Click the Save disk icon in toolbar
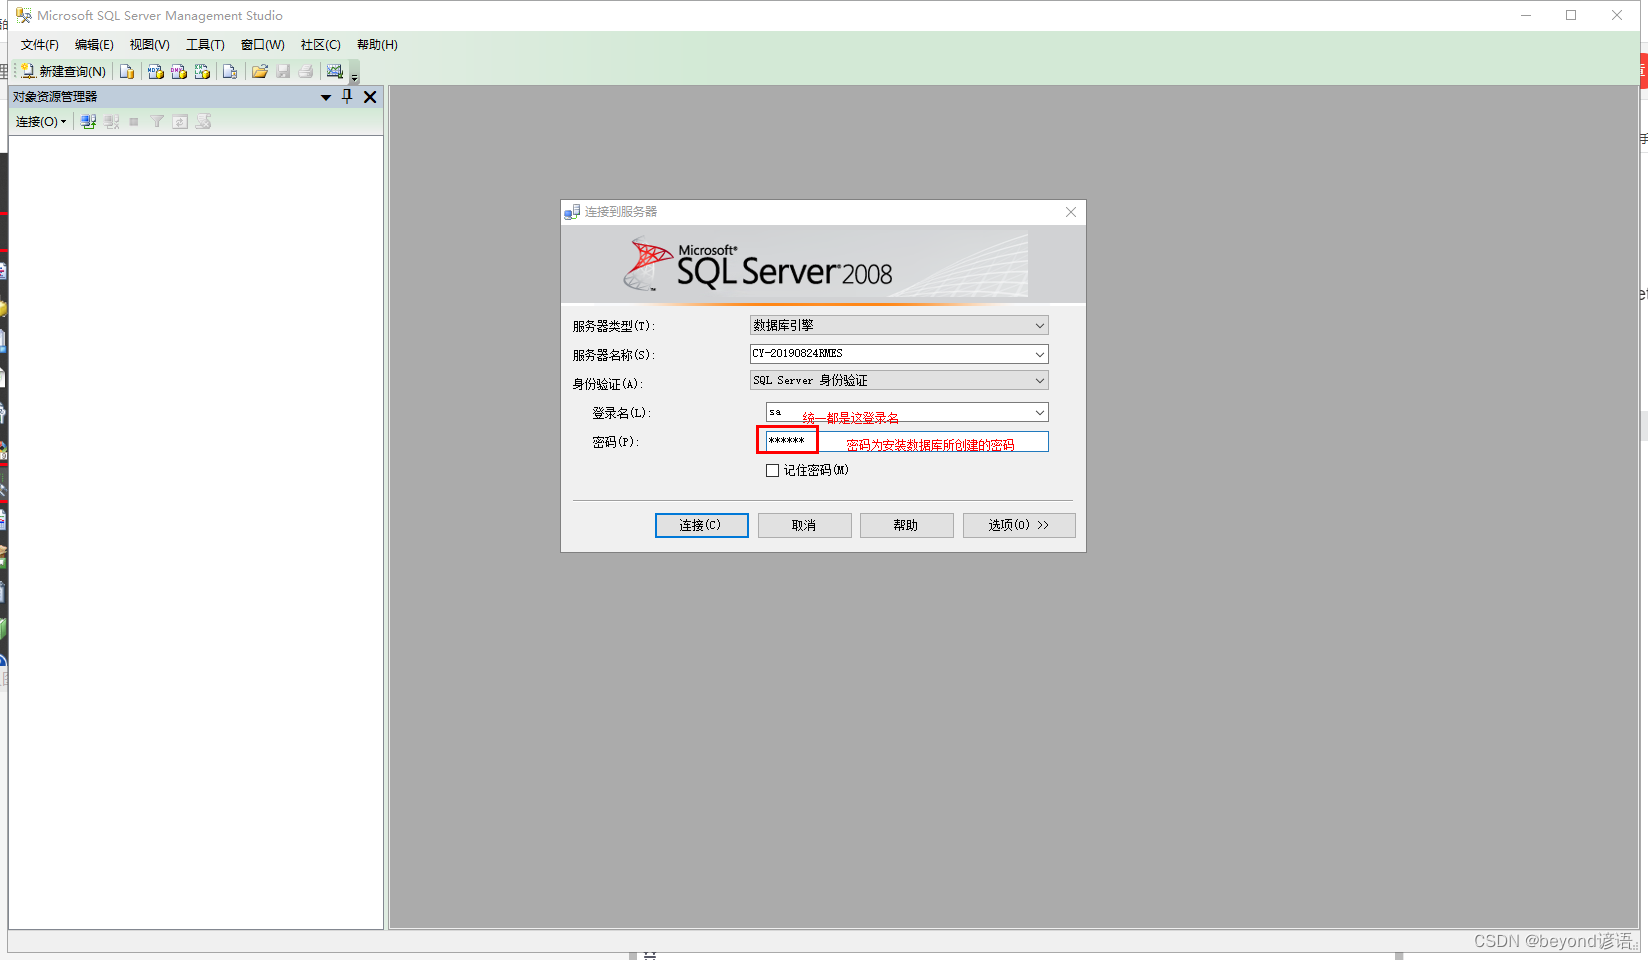This screenshot has width=1648, height=960. [x=283, y=71]
